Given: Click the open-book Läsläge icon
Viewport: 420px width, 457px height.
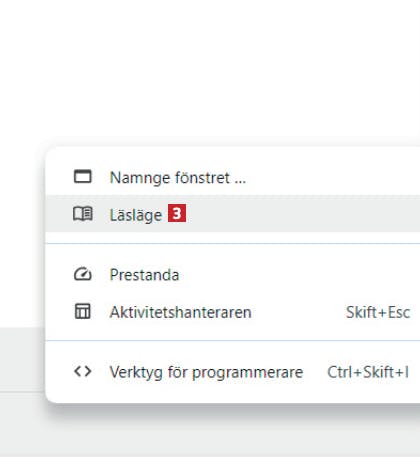Looking at the screenshot, I should [83, 214].
